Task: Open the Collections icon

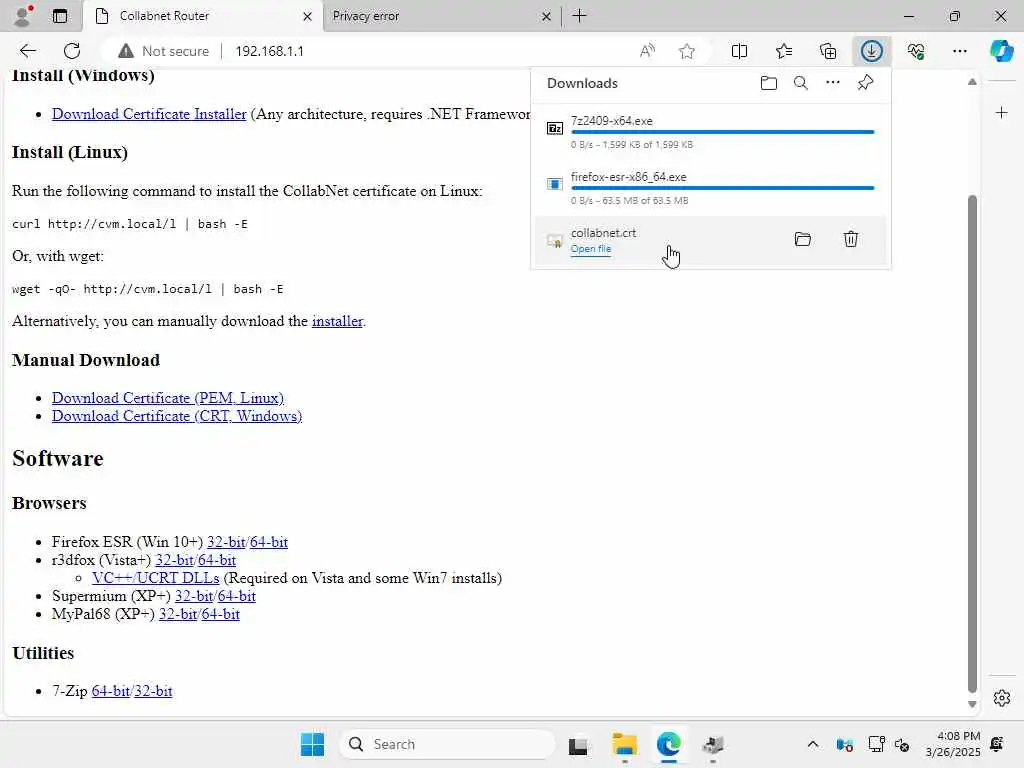Action: [x=828, y=51]
